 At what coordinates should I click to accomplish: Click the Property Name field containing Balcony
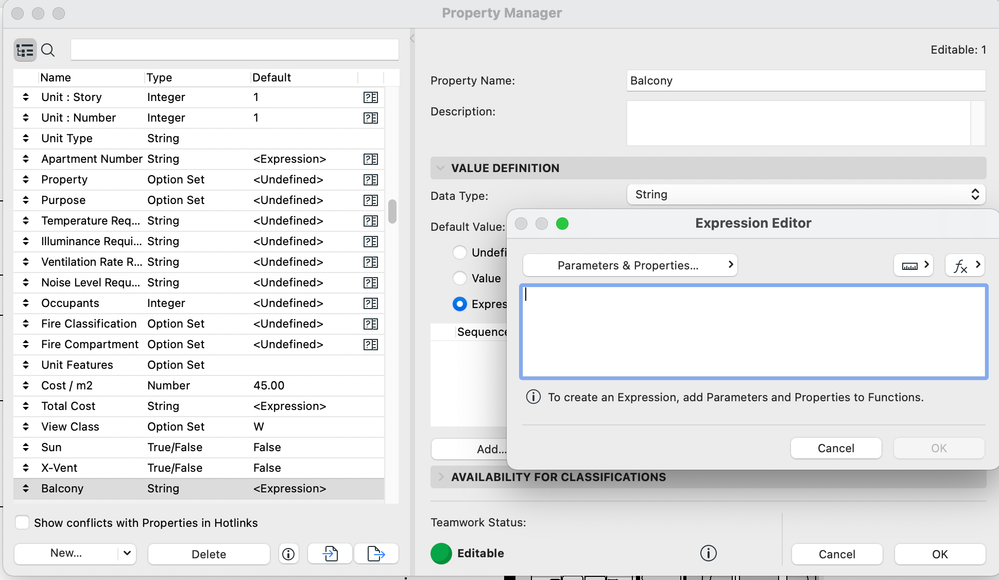(x=806, y=81)
